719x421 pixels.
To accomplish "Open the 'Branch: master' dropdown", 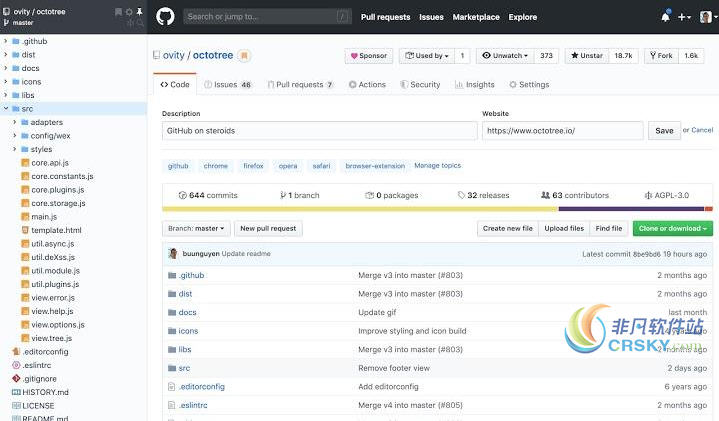I will [196, 228].
